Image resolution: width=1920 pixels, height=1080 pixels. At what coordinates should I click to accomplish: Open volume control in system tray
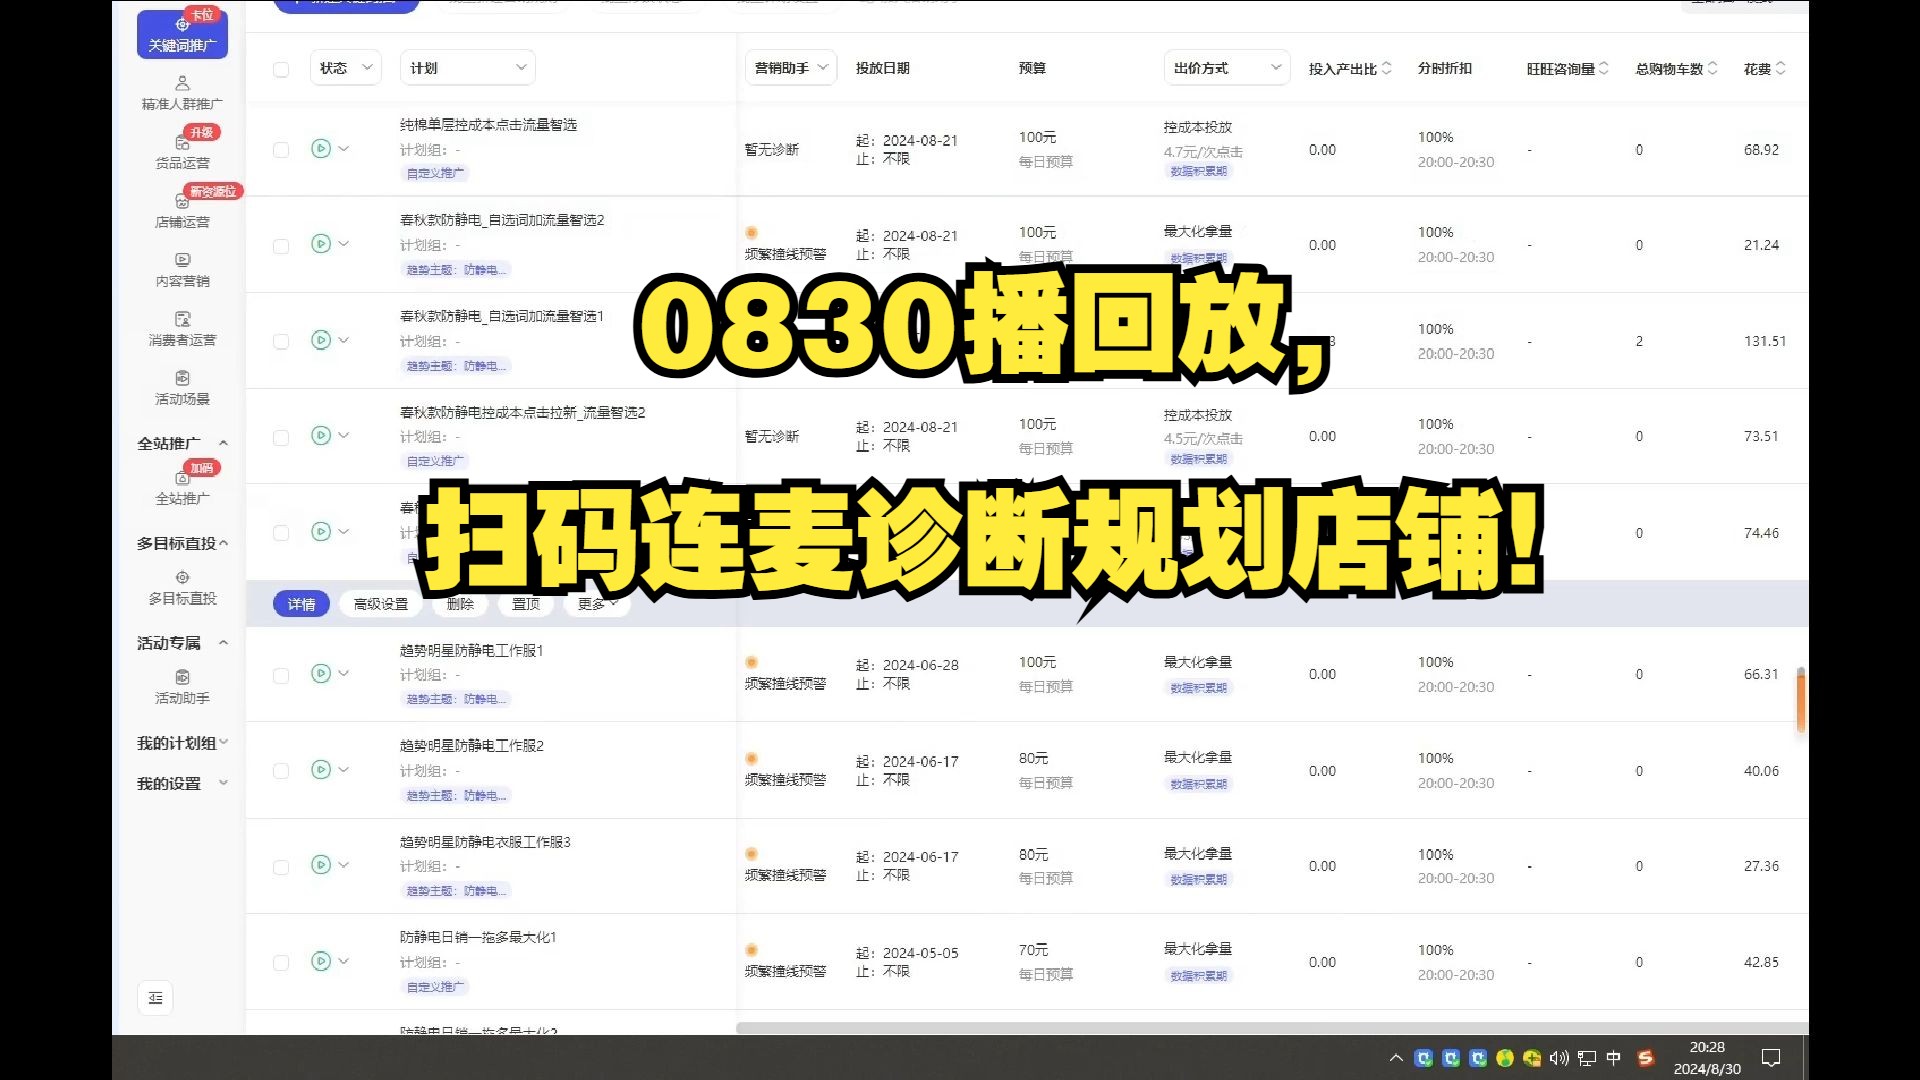point(1559,1058)
